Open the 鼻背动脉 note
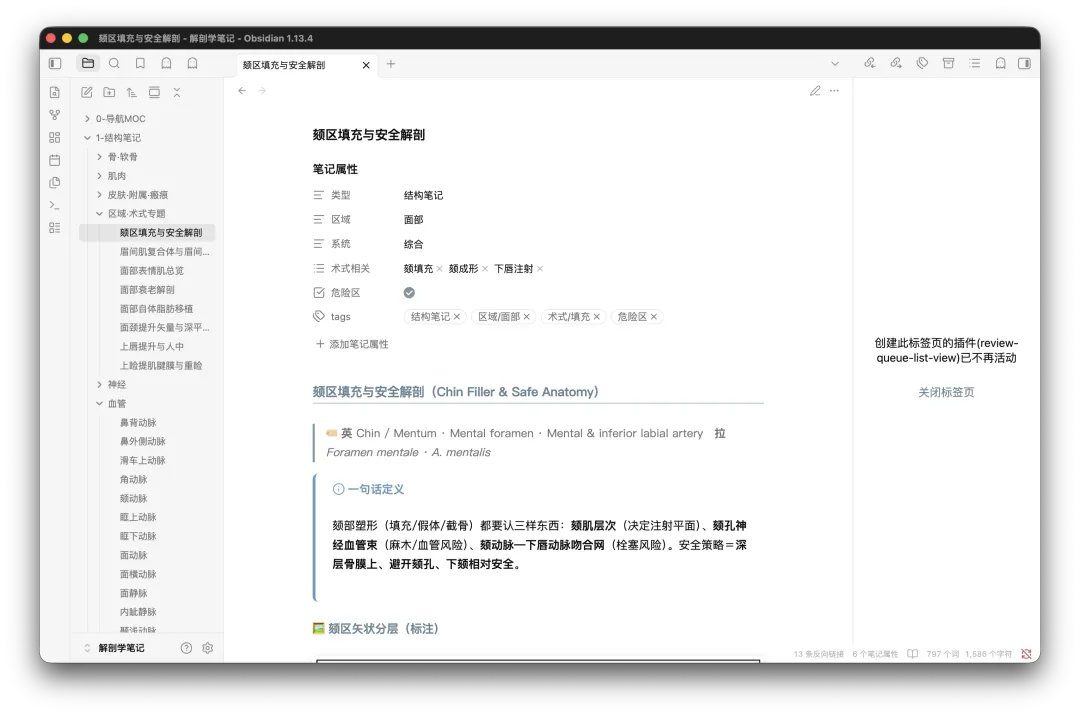This screenshot has width=1080, height=715. [x=138, y=422]
